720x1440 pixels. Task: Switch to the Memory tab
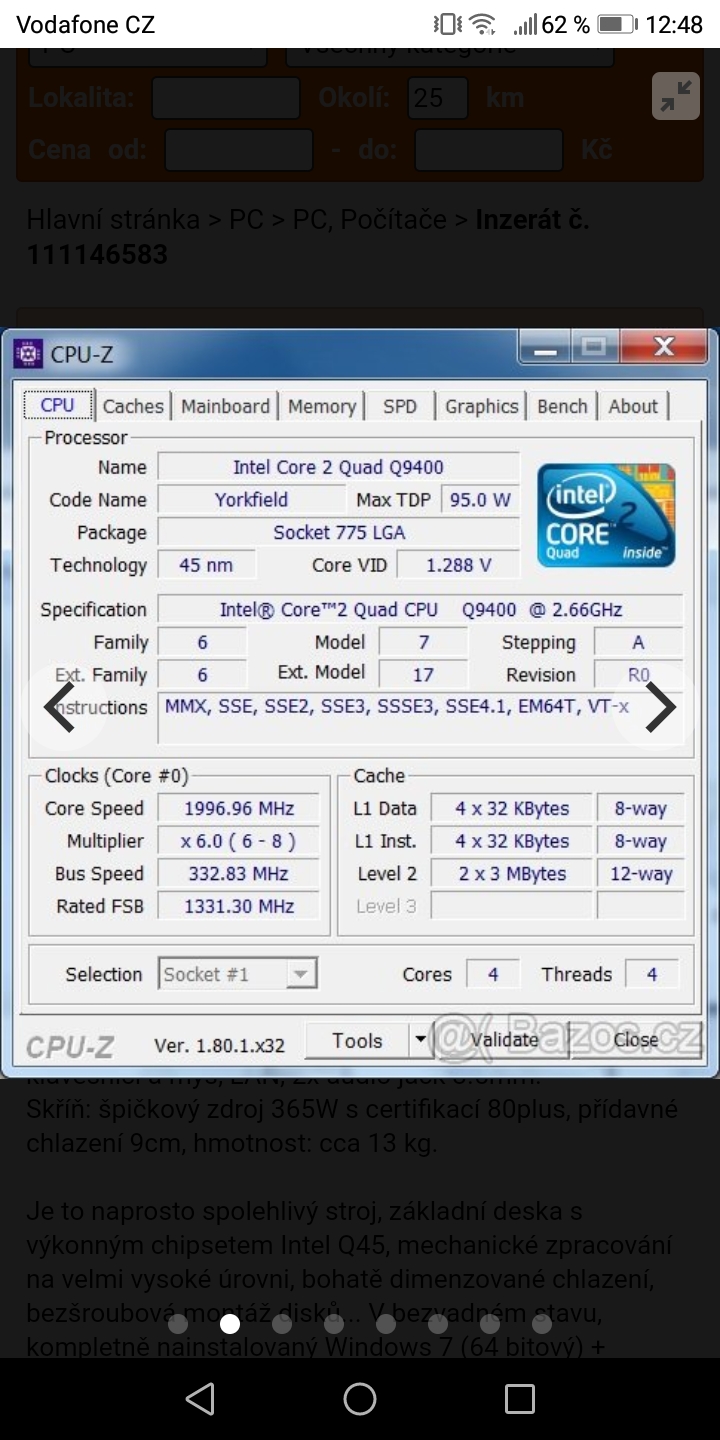pyautogui.click(x=322, y=406)
